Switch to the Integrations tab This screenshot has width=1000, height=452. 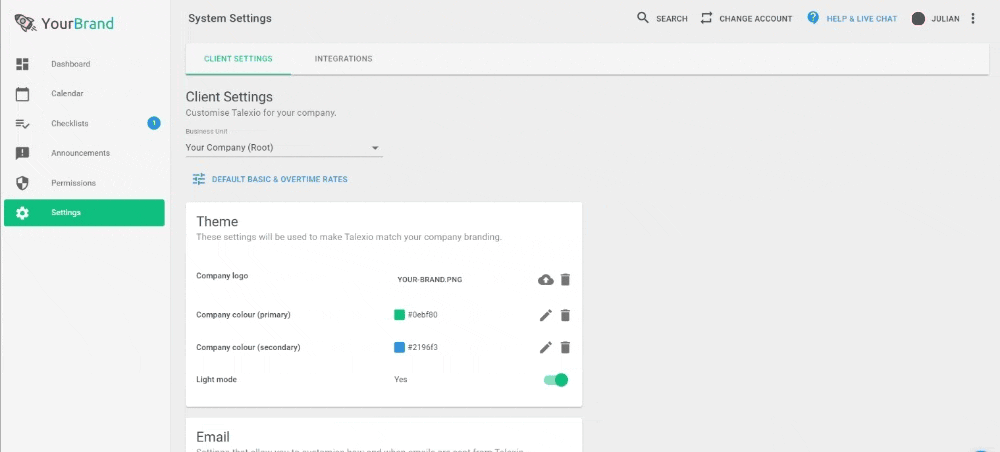[344, 59]
